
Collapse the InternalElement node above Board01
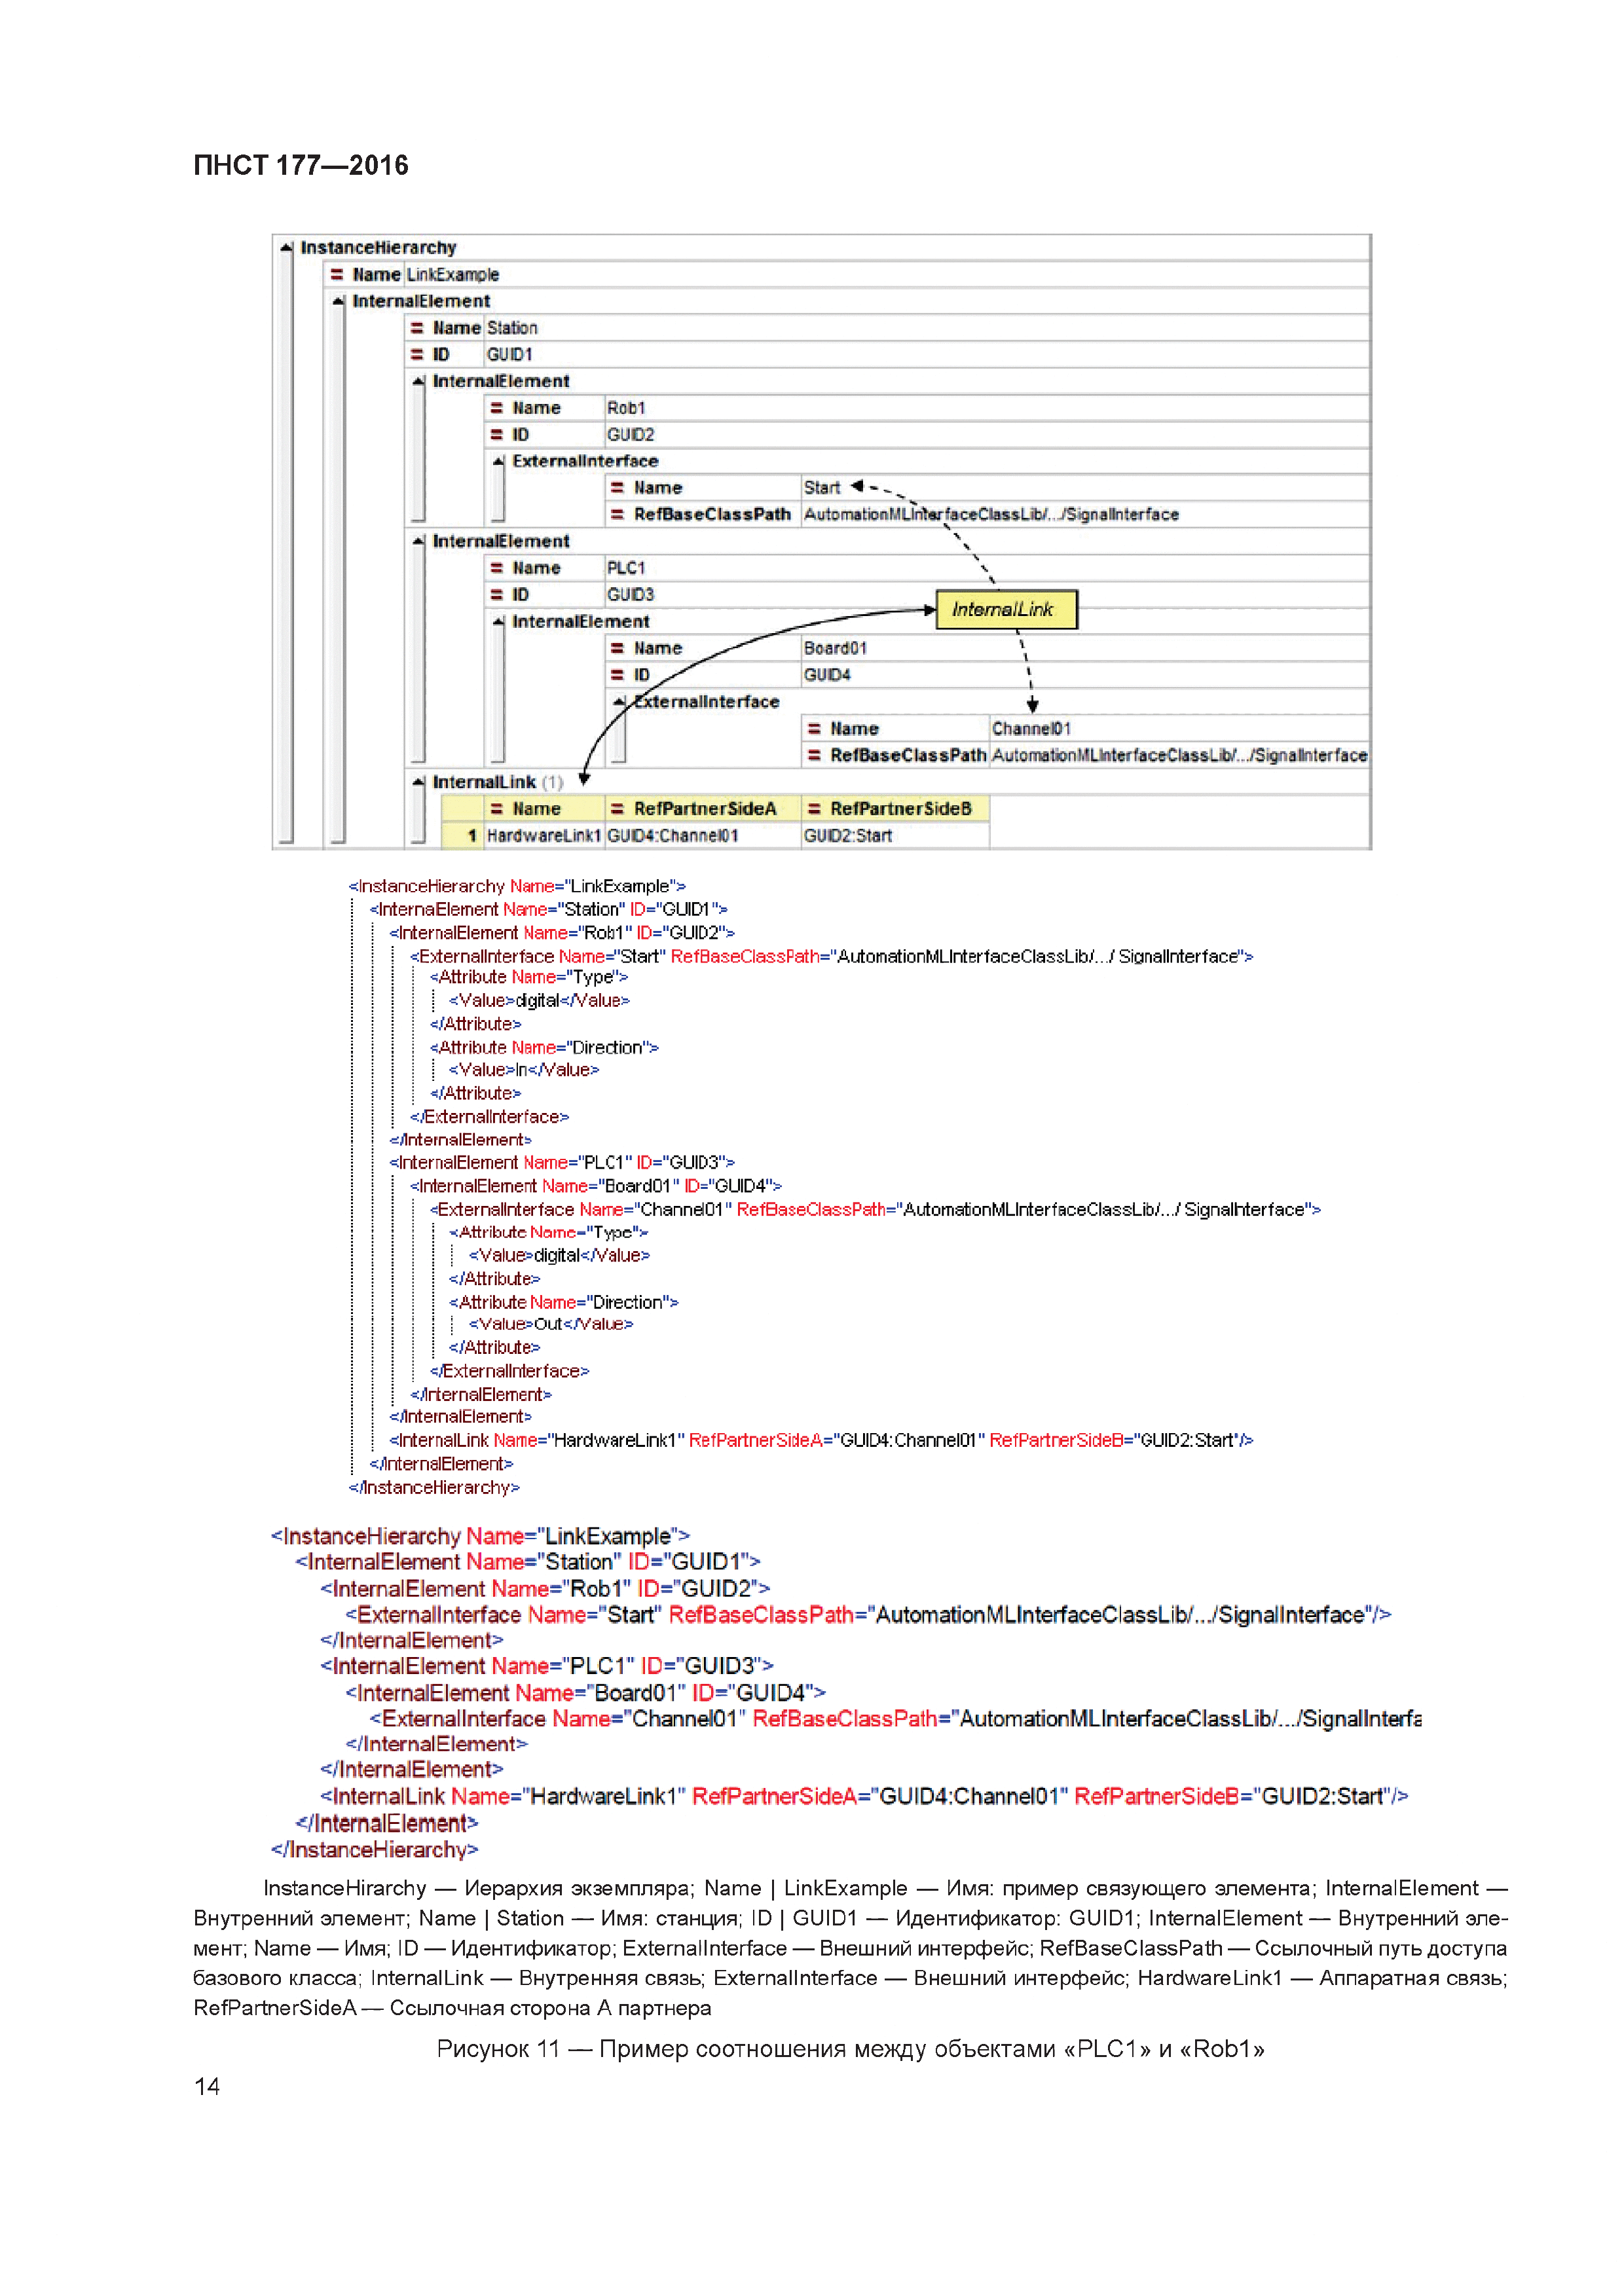pos(499,622)
